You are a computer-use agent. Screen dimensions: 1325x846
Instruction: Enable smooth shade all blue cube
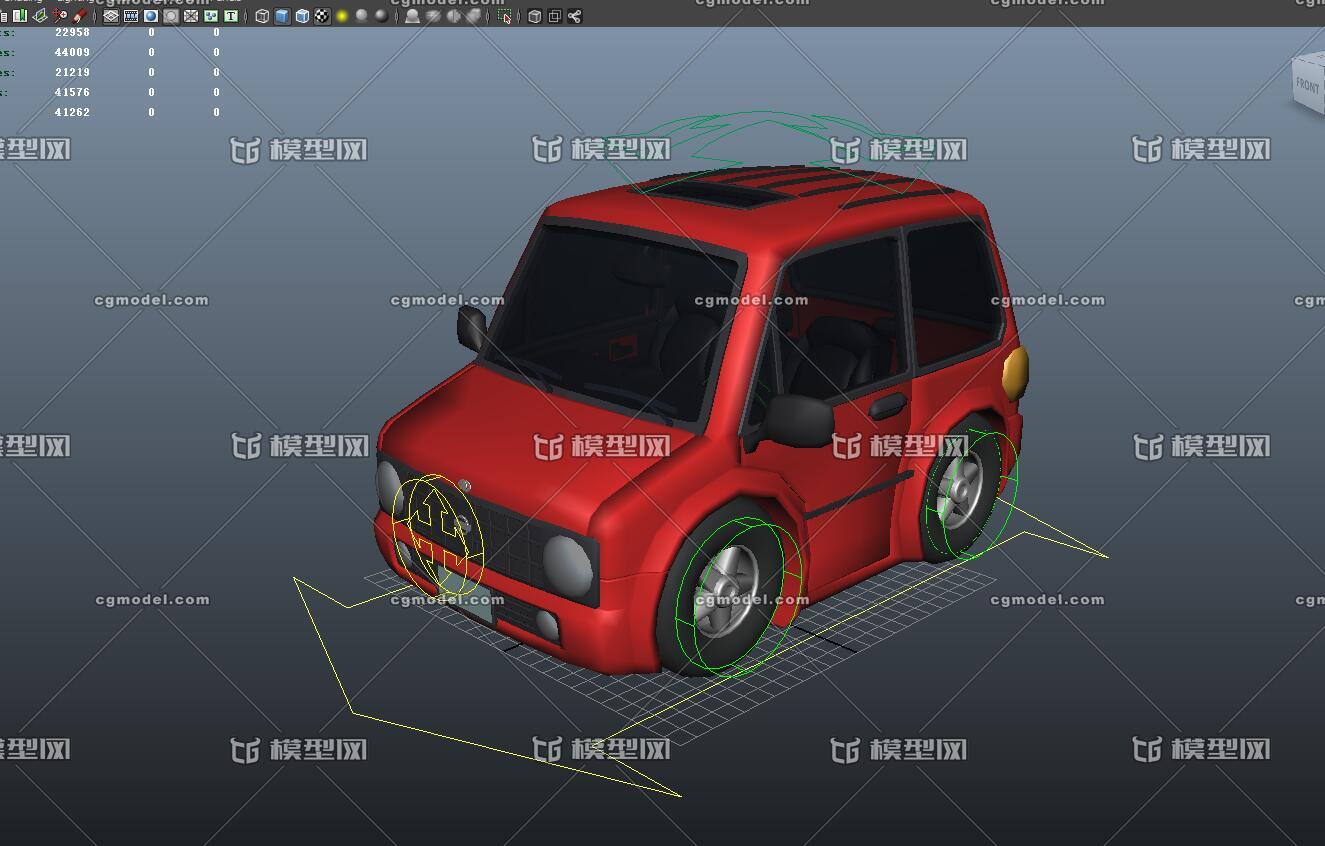282,16
